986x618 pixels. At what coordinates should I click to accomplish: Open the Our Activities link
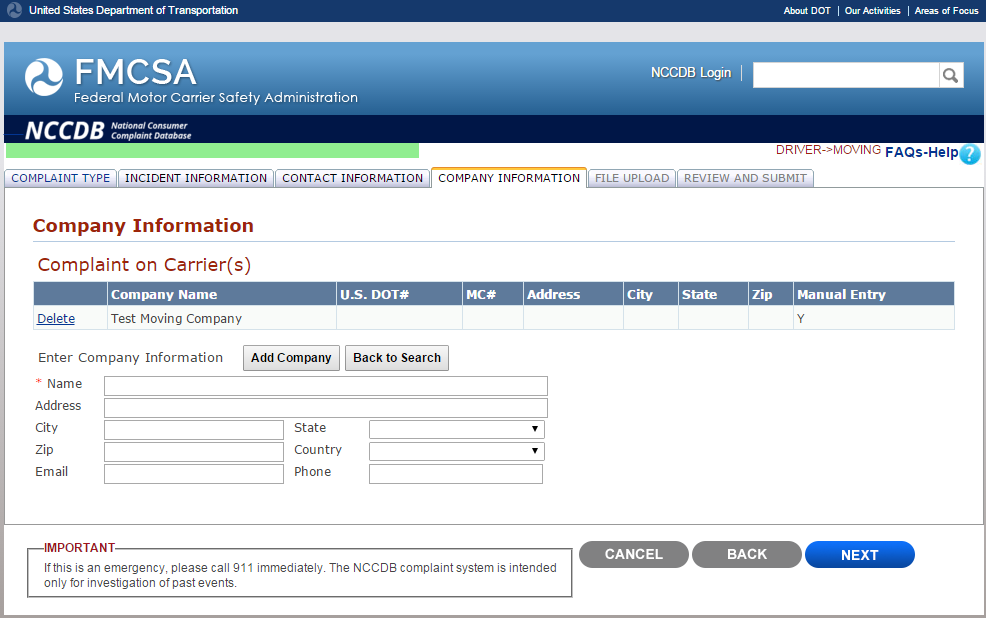click(872, 11)
